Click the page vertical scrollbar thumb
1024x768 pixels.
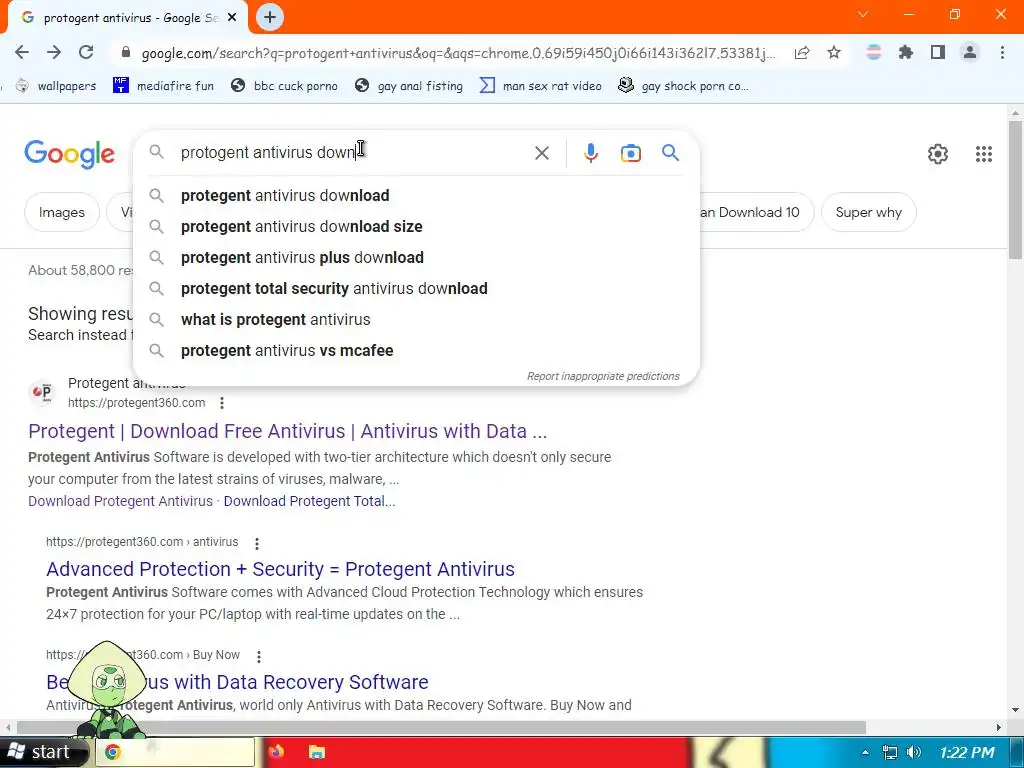click(1015, 189)
